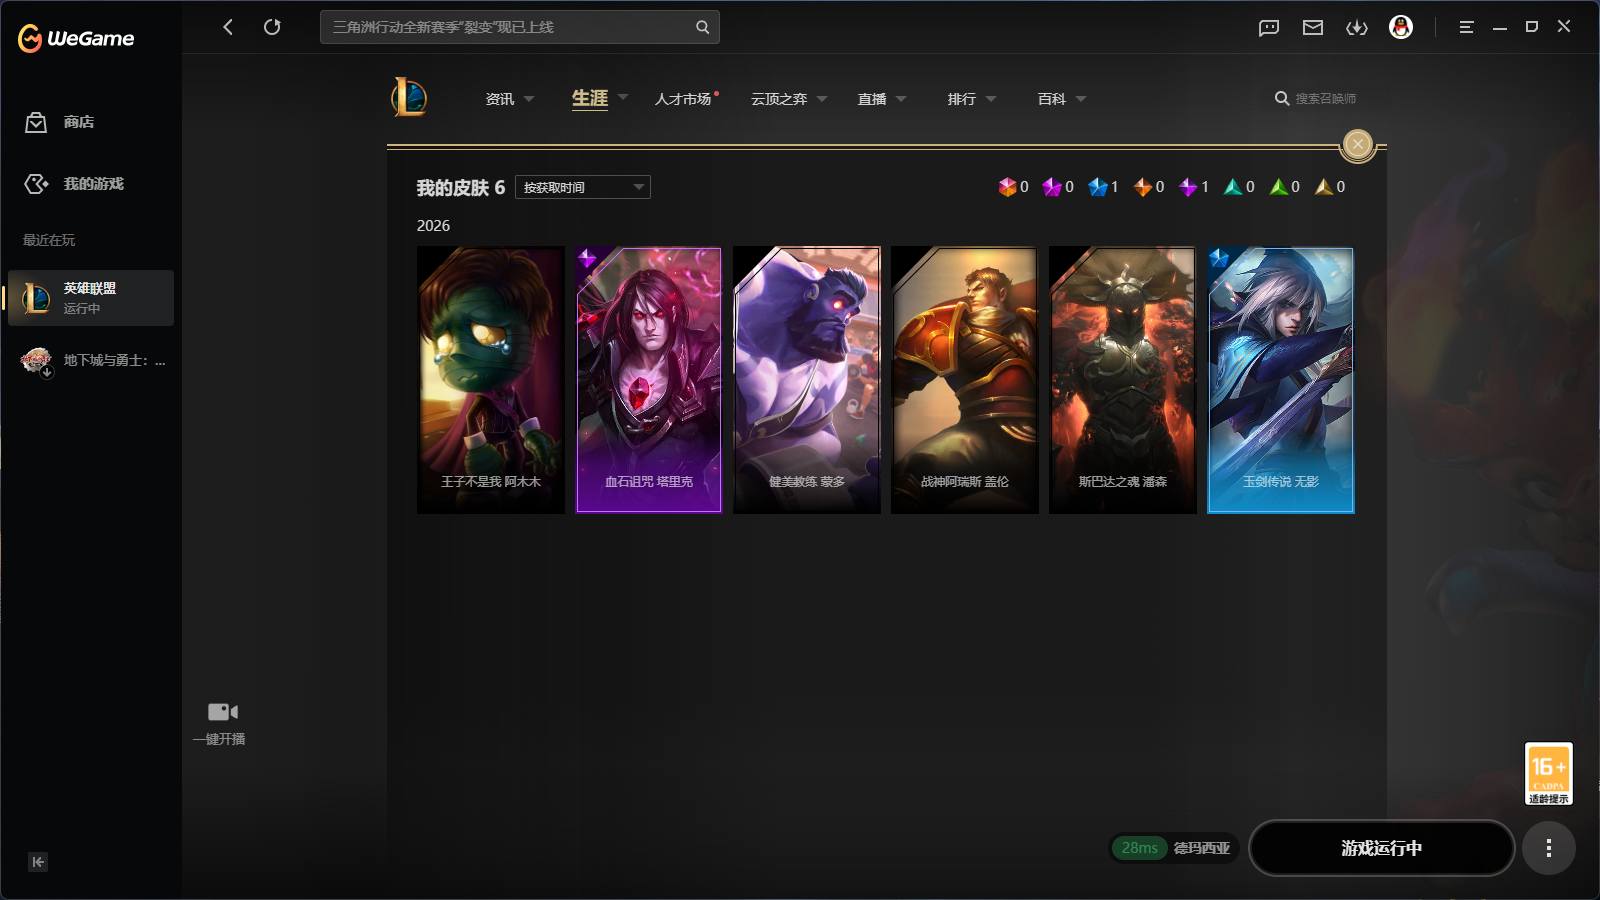Select League of Legends in recent games
Image resolution: width=1600 pixels, height=900 pixels.
tap(91, 298)
